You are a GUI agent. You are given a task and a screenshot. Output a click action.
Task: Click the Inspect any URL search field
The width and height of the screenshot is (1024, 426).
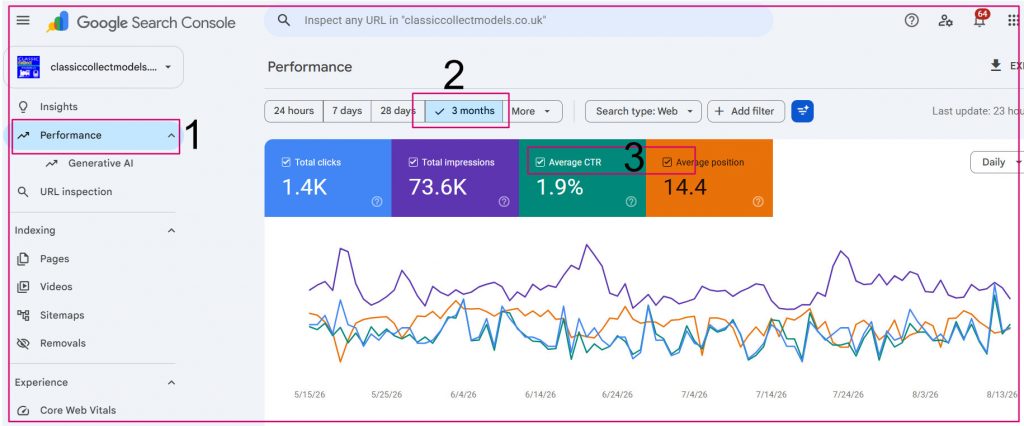pos(519,20)
